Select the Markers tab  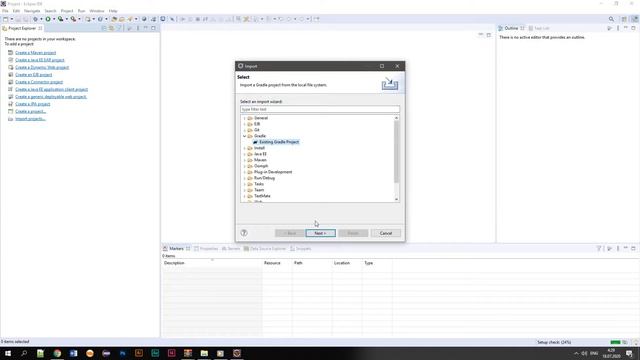click(176, 249)
